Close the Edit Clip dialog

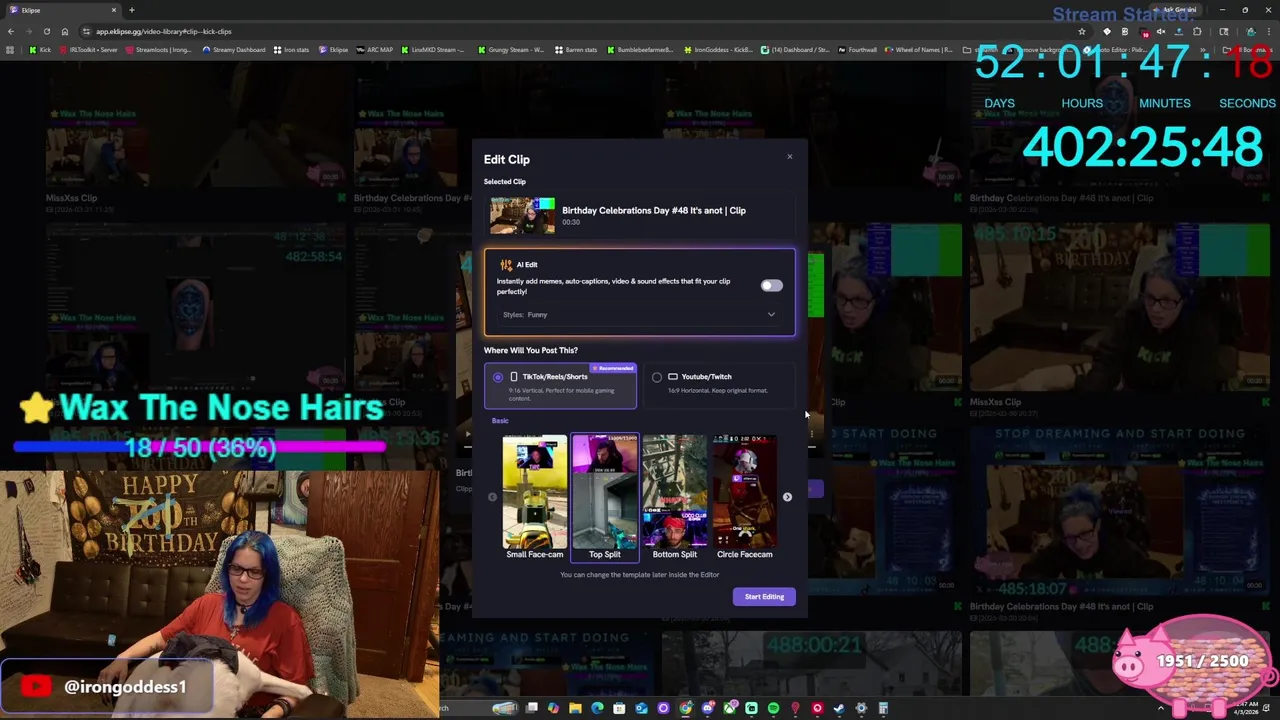pyautogui.click(x=789, y=156)
